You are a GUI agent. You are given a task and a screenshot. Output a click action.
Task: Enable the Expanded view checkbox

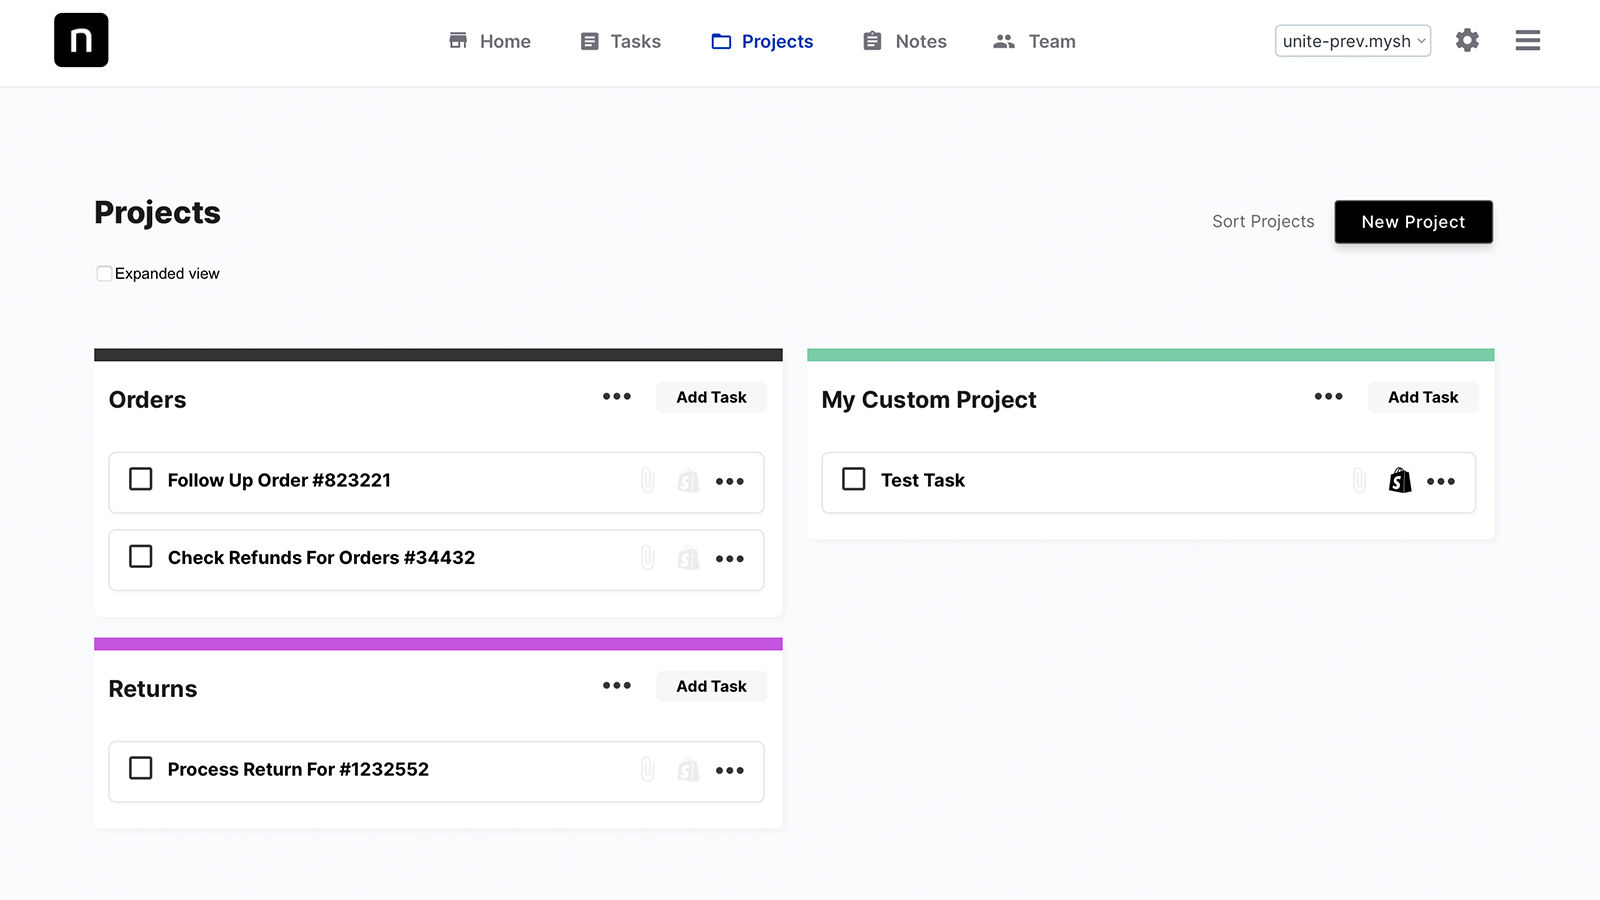(104, 273)
